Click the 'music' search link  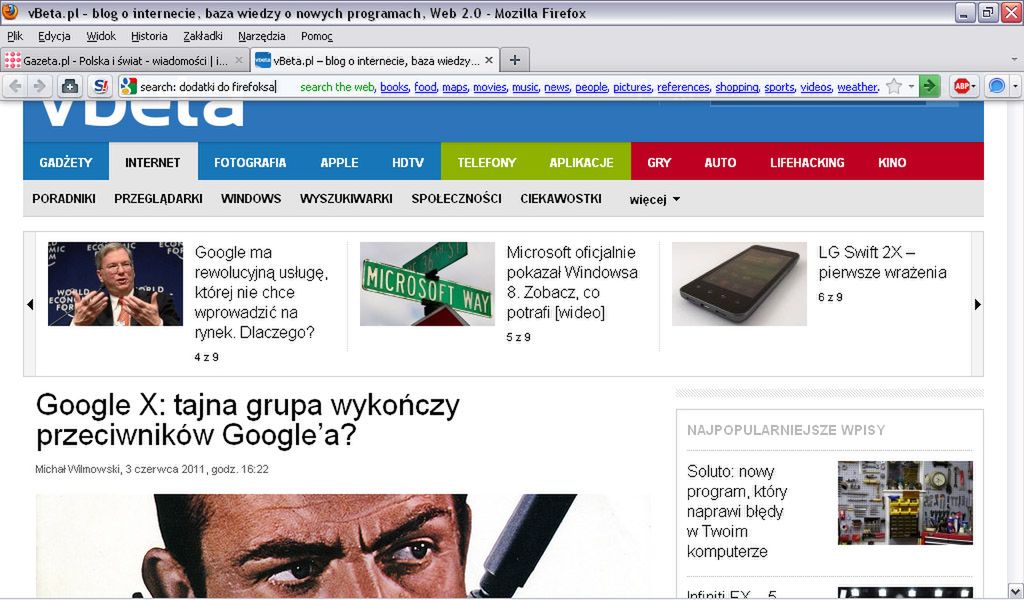[525, 87]
